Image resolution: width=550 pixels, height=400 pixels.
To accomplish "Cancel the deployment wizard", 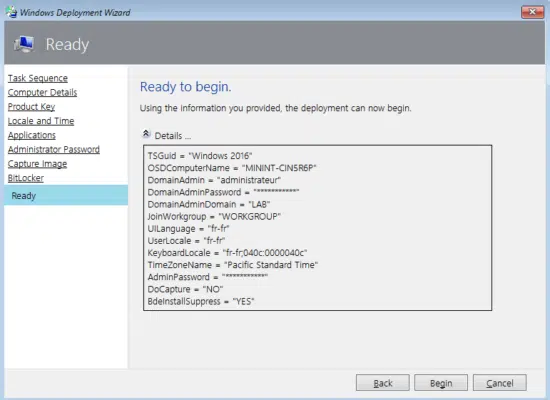I will tap(499, 383).
